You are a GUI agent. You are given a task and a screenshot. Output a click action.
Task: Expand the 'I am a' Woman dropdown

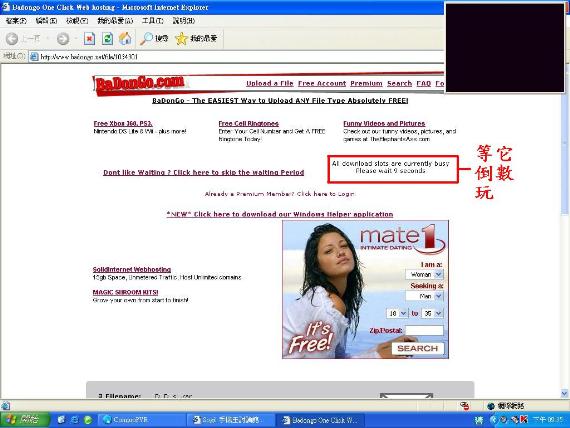click(x=424, y=274)
